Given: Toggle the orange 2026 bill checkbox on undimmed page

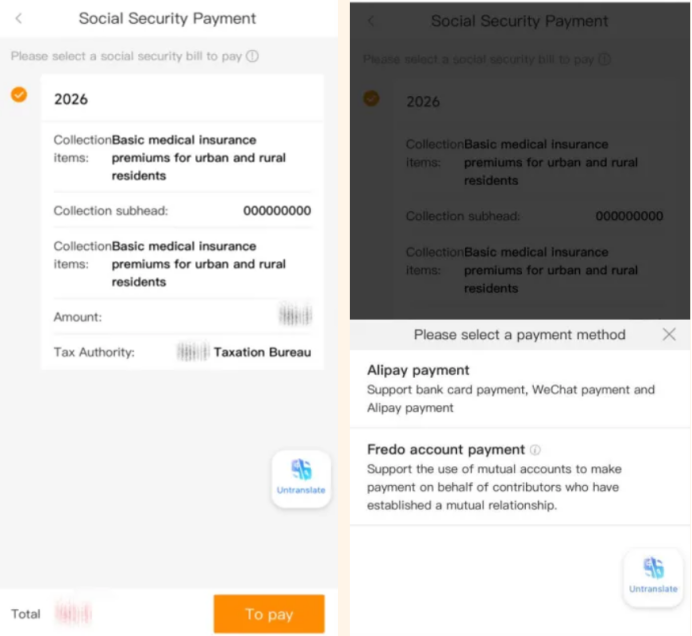Looking at the screenshot, I should point(19,95).
